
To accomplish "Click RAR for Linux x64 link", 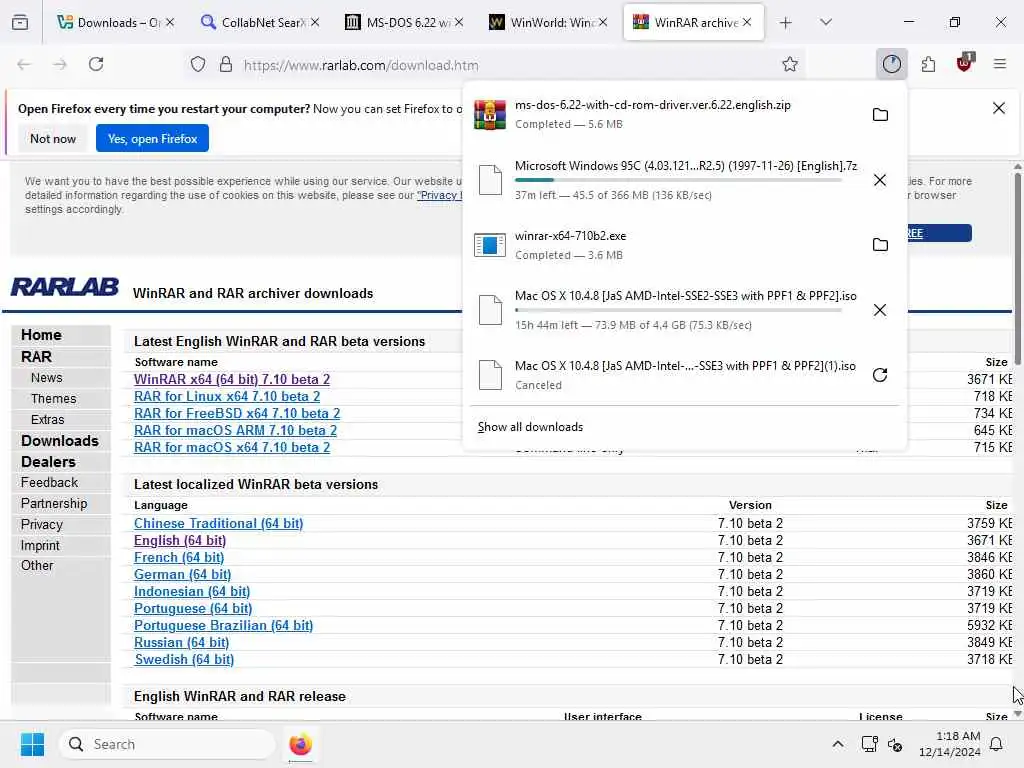I will [227, 396].
